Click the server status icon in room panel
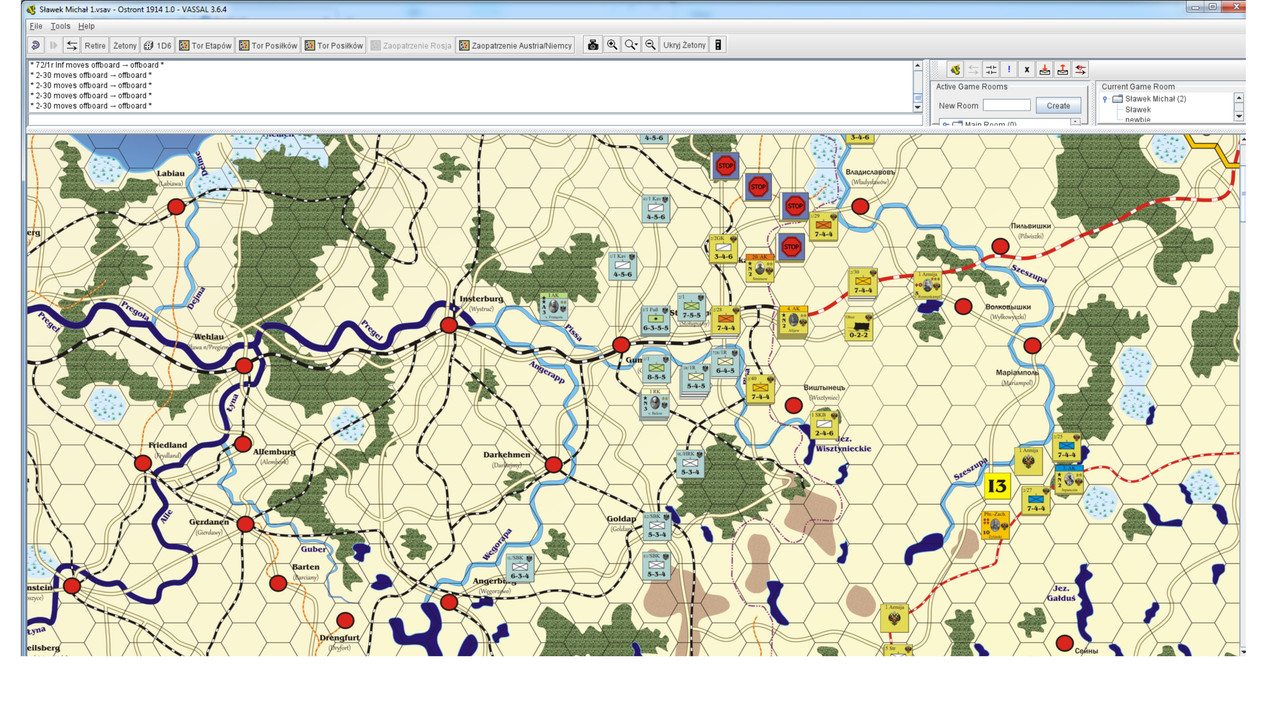This screenshot has width=1280, height=721. 955,69
